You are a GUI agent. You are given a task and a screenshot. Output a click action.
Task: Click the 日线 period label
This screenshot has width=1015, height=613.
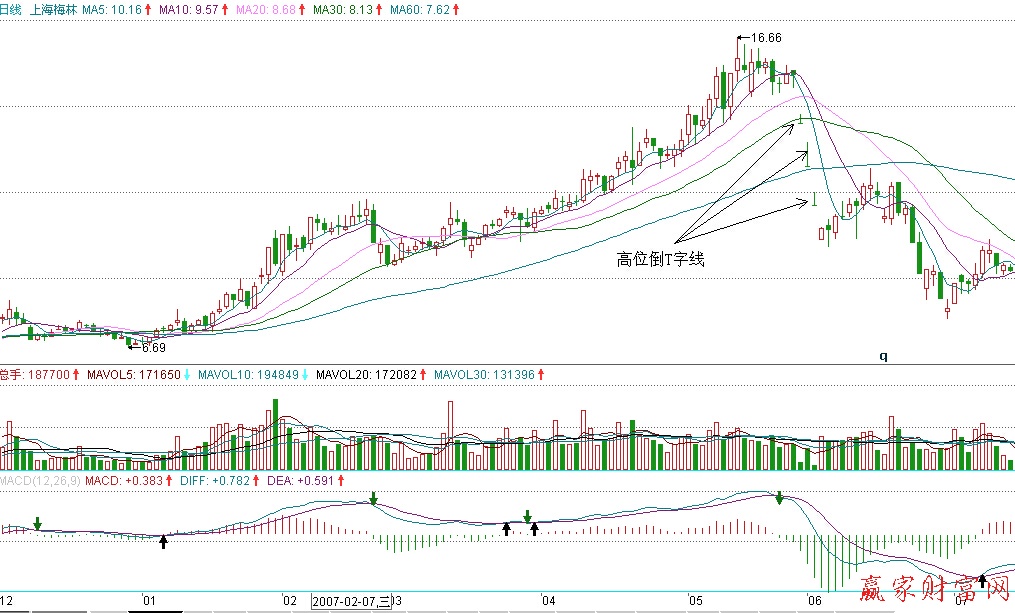11,9
